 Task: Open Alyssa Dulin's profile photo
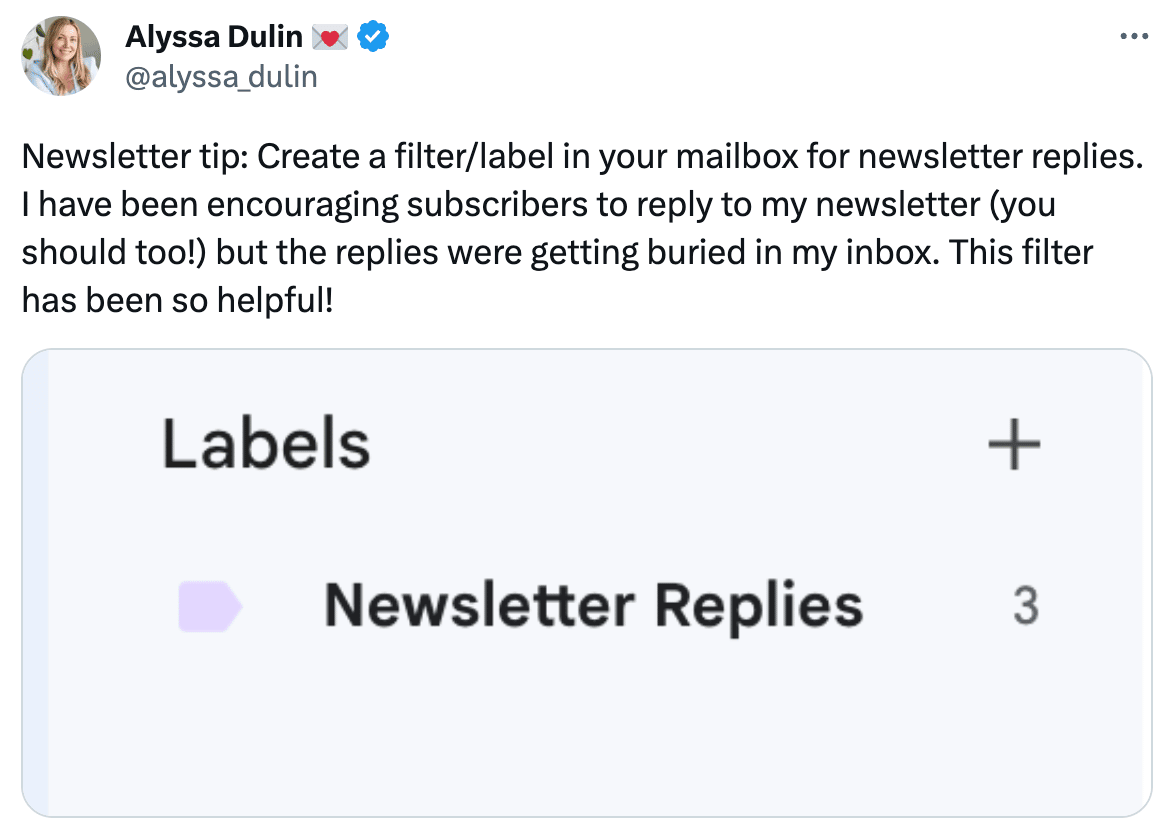(61, 56)
